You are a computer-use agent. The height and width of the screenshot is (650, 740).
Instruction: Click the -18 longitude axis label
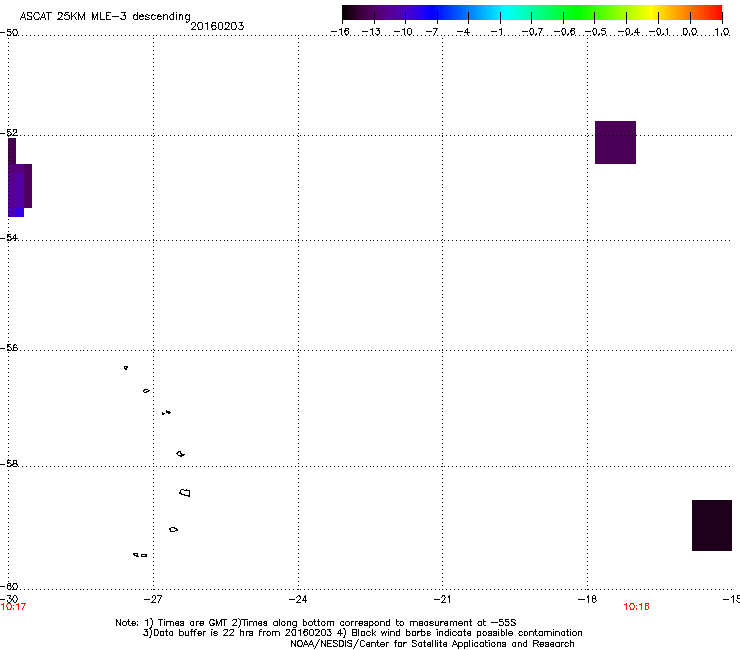point(587,599)
